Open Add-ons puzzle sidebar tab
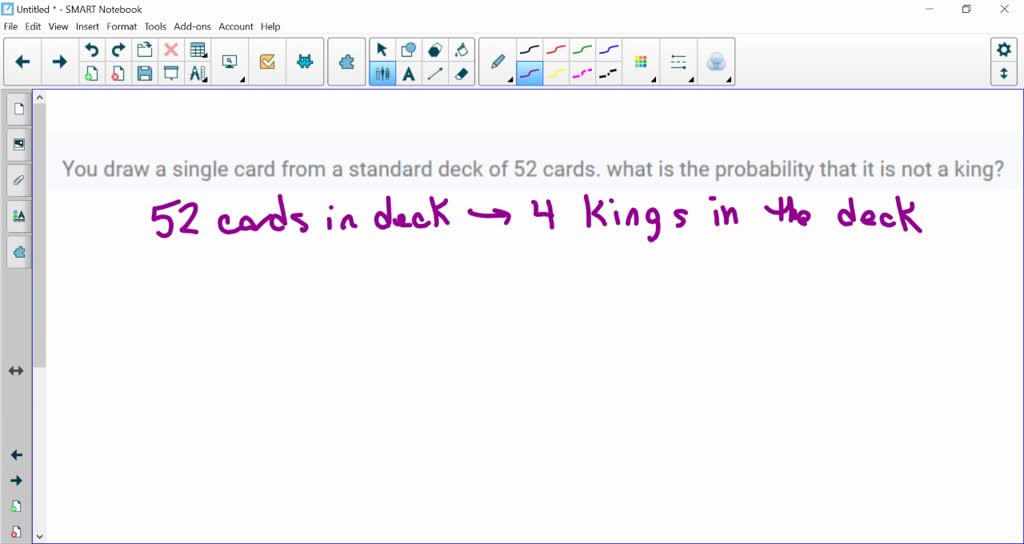Screen dimensions: 1024x544 pos(18,251)
